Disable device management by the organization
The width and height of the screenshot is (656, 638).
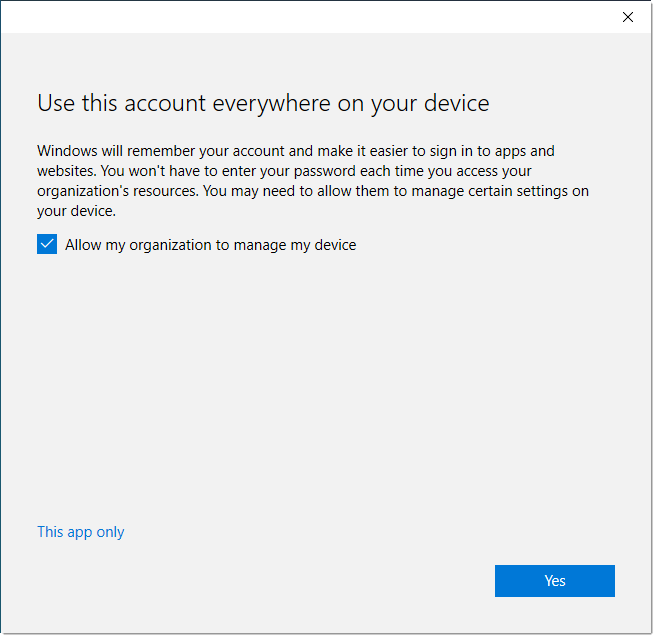click(47, 244)
